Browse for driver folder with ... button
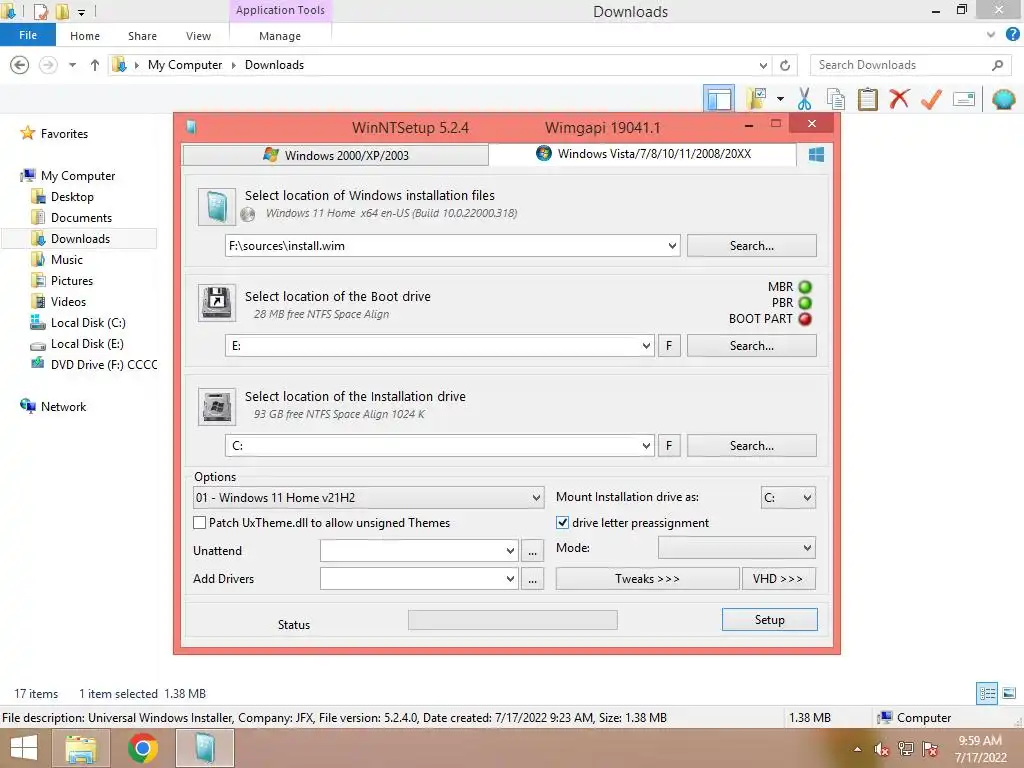Screen dimensions: 1024x768 pos(532,579)
